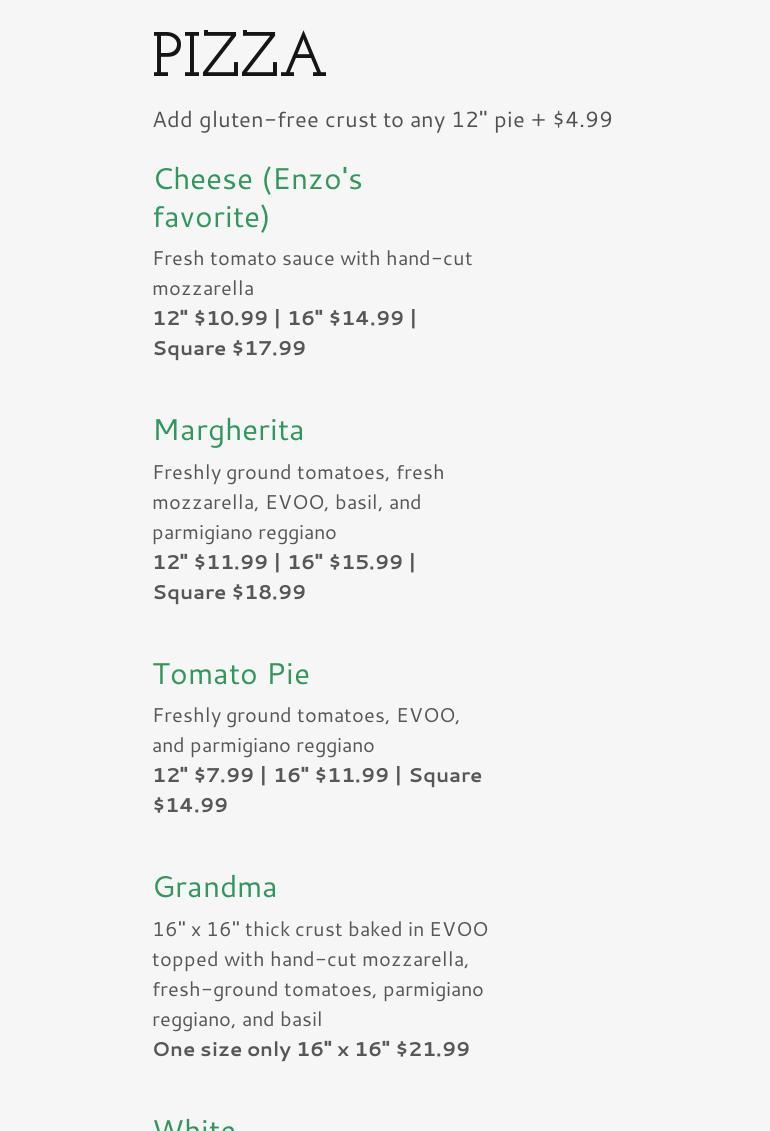The image size is (770, 1131).
Task: Click the Cheese Square $17.99 price
Action: point(229,348)
